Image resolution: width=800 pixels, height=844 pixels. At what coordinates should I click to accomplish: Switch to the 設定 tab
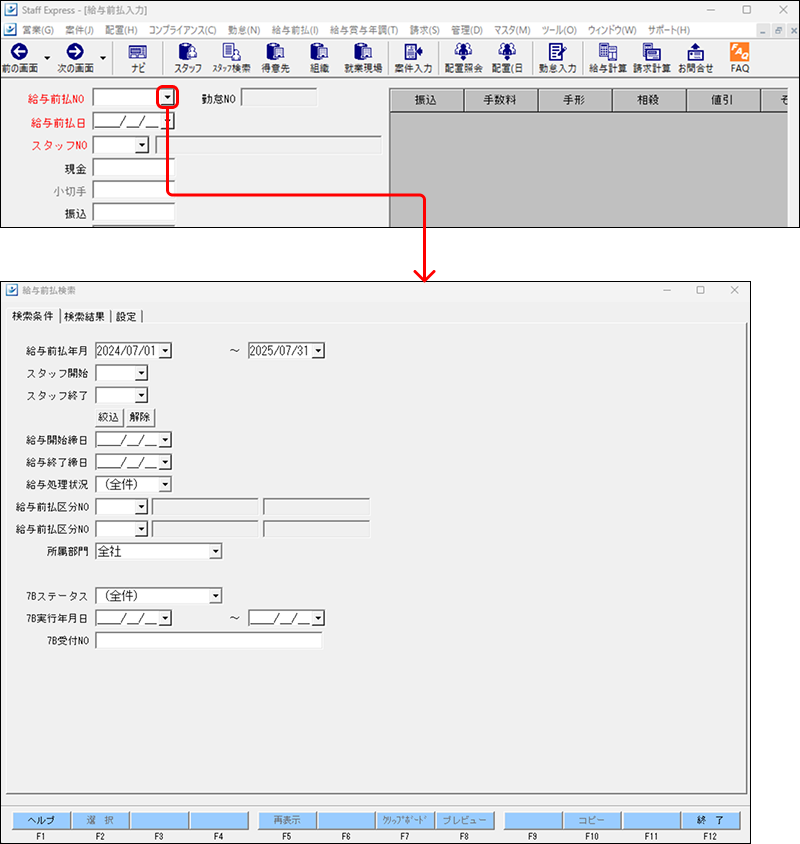(127, 316)
